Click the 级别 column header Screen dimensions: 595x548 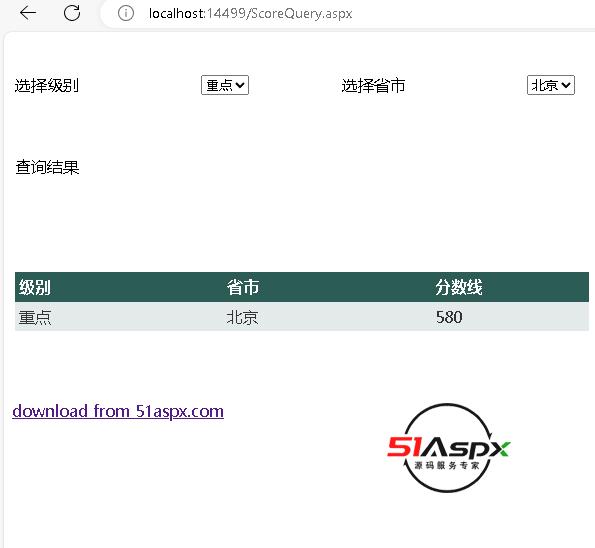(x=35, y=287)
